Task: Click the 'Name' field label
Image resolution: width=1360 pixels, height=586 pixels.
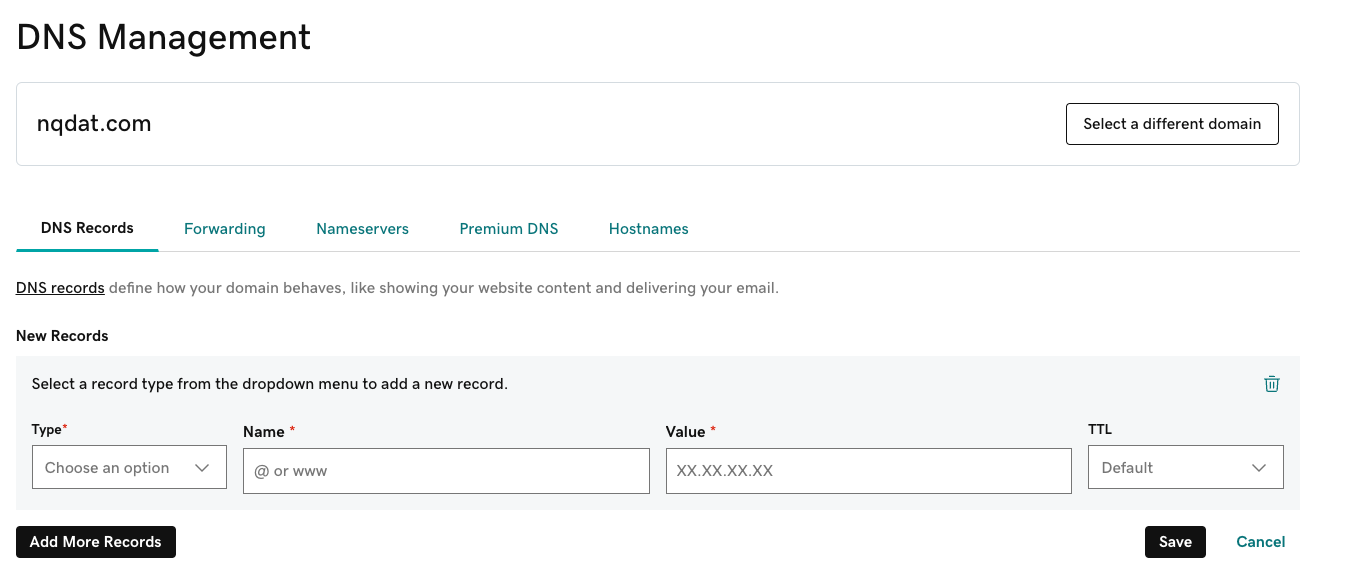Action: [264, 431]
